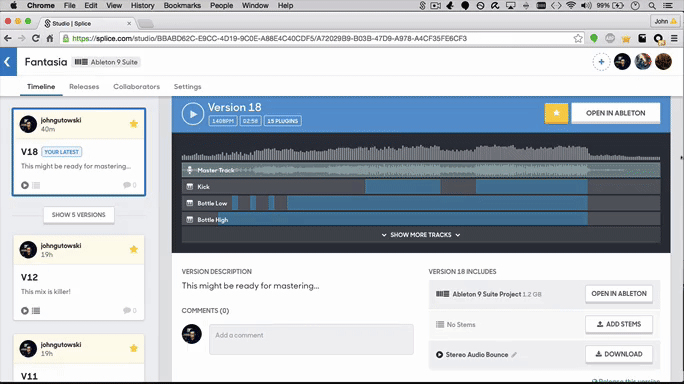Play the V18 card preview
The width and height of the screenshot is (684, 384).
pos(25,185)
